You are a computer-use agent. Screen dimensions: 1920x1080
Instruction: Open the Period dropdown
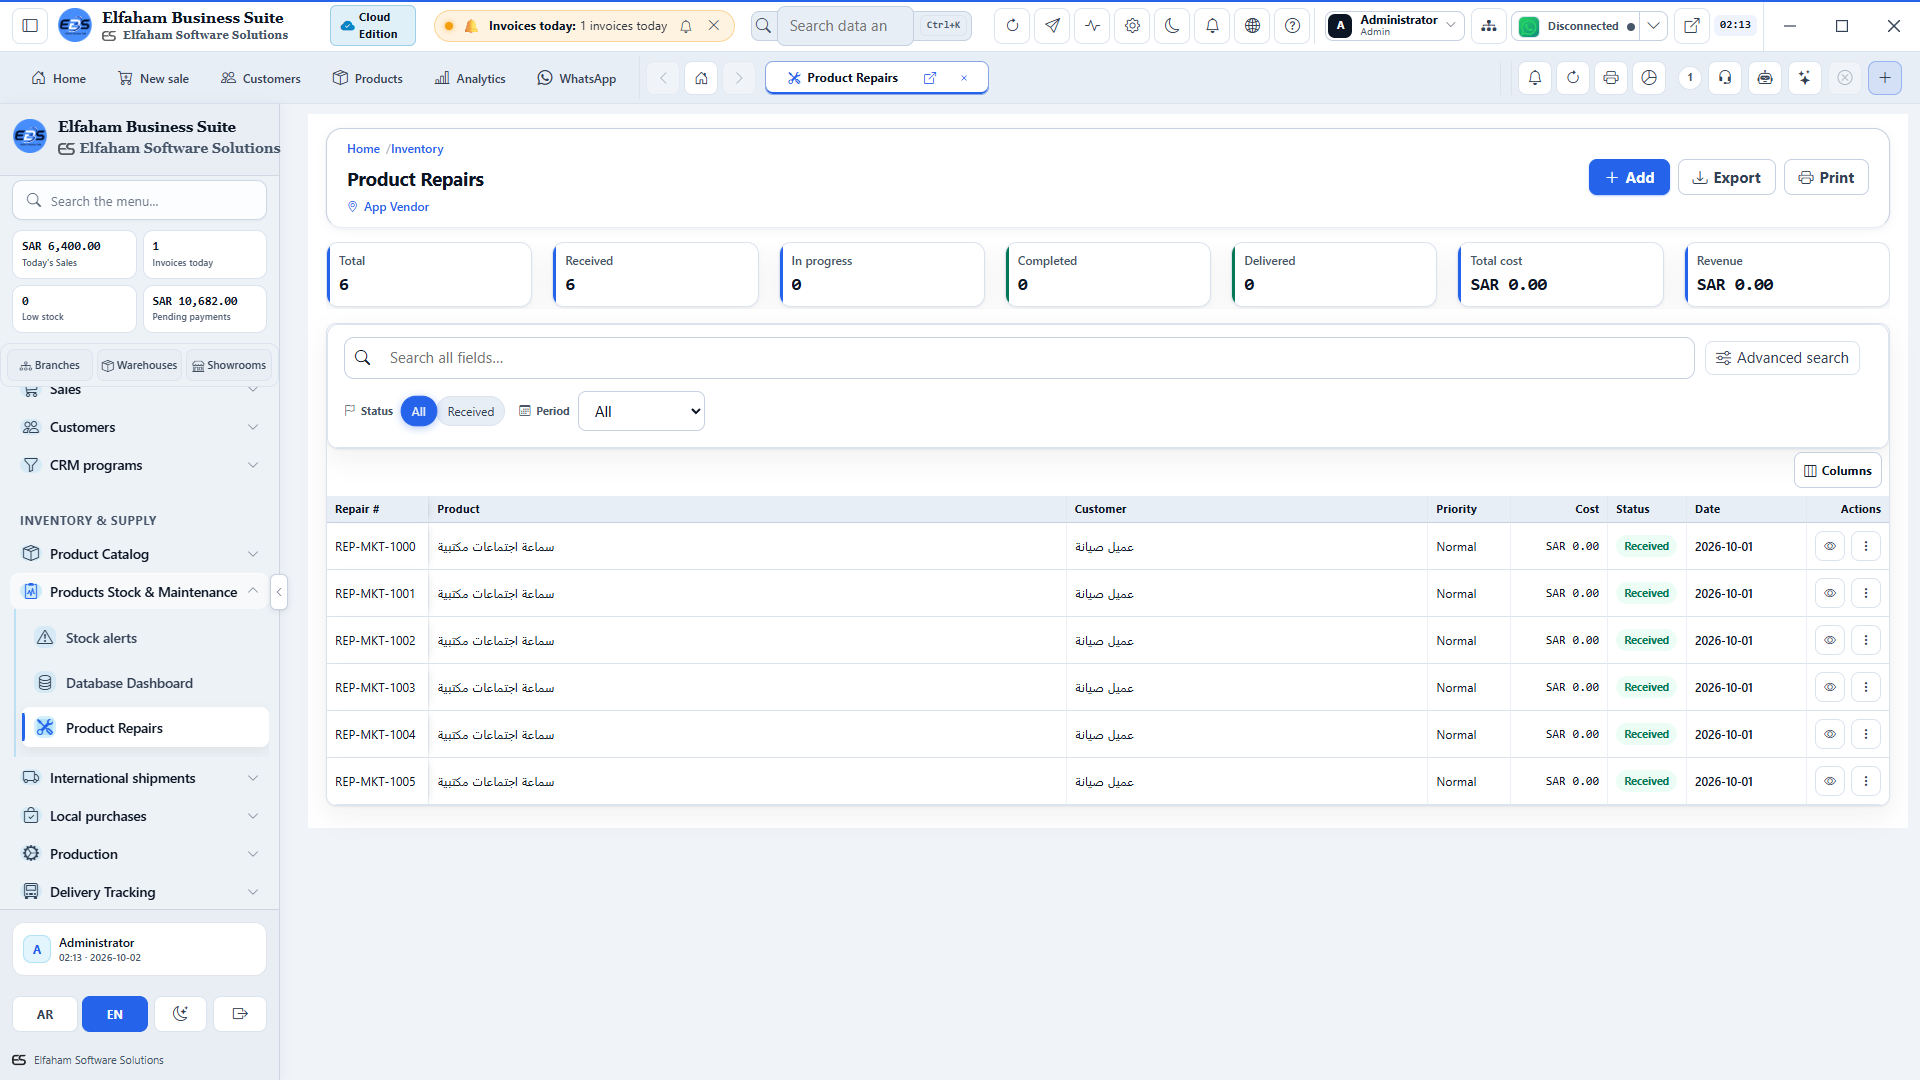[x=641, y=411]
